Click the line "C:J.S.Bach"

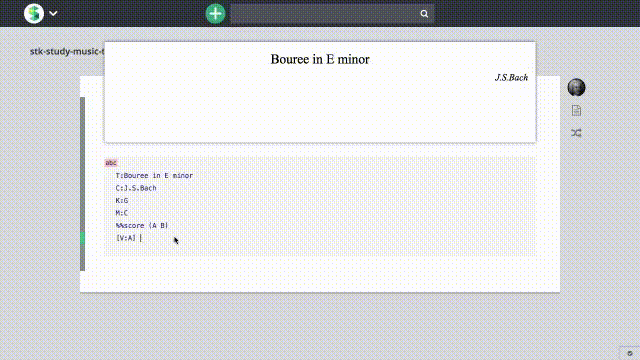[136, 188]
